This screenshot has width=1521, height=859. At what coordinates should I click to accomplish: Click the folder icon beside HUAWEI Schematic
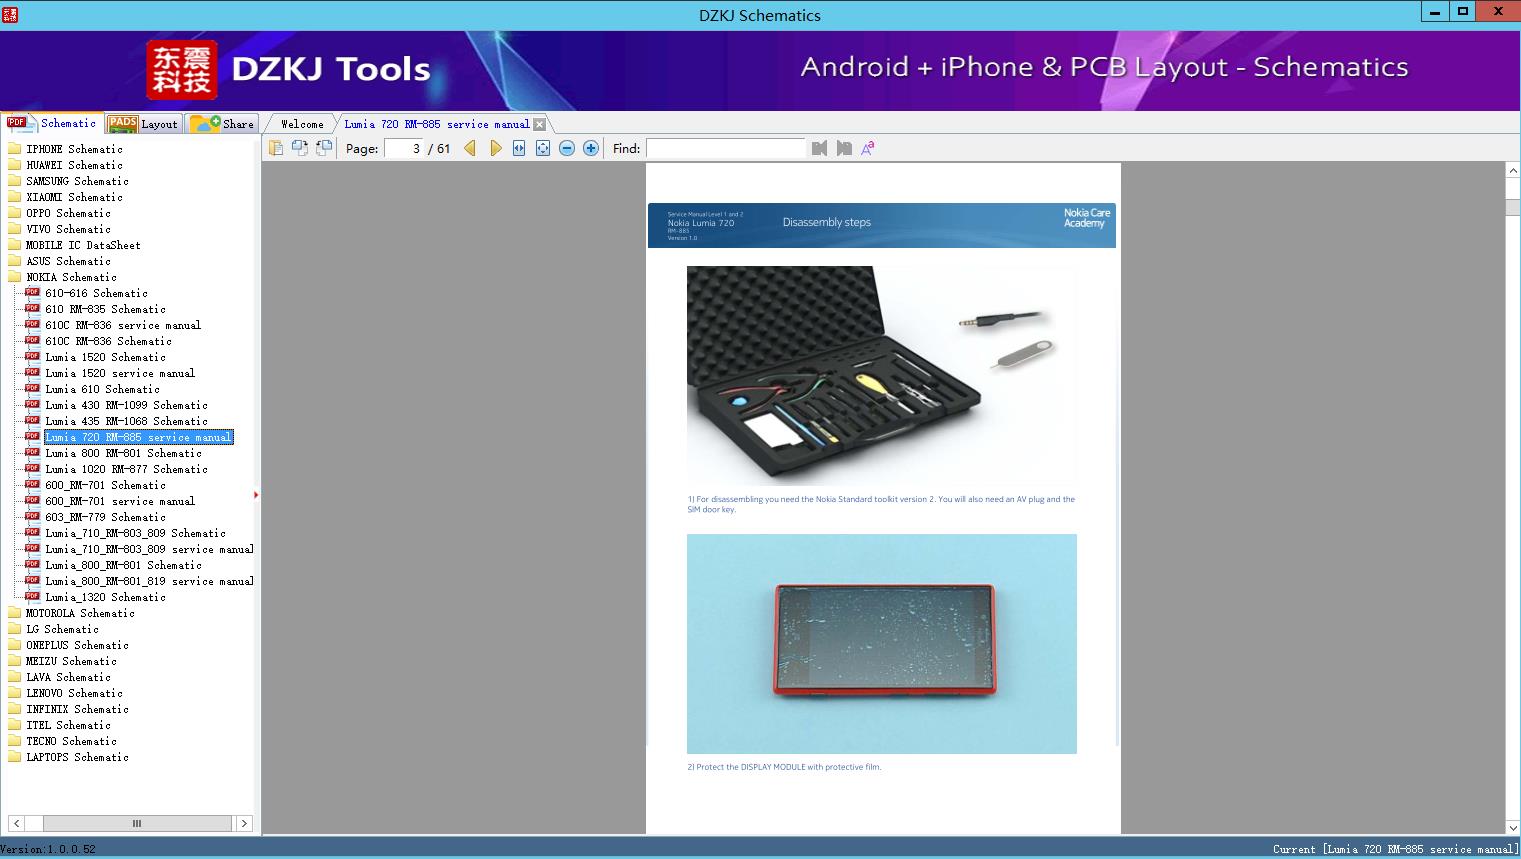point(15,165)
